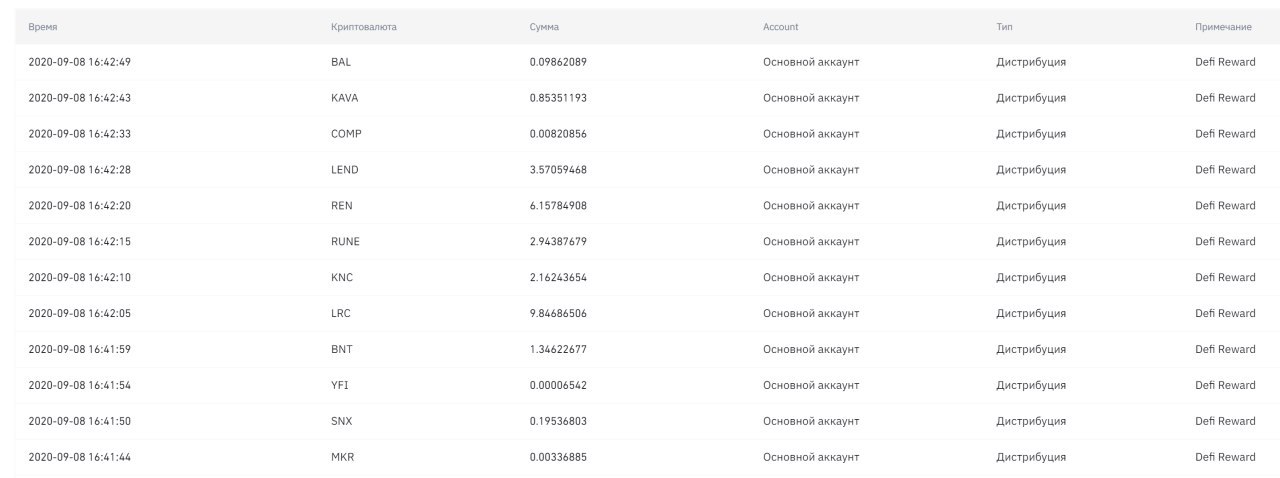
Task: Select the COMP amount 0.00820856
Action: pyautogui.click(x=558, y=134)
